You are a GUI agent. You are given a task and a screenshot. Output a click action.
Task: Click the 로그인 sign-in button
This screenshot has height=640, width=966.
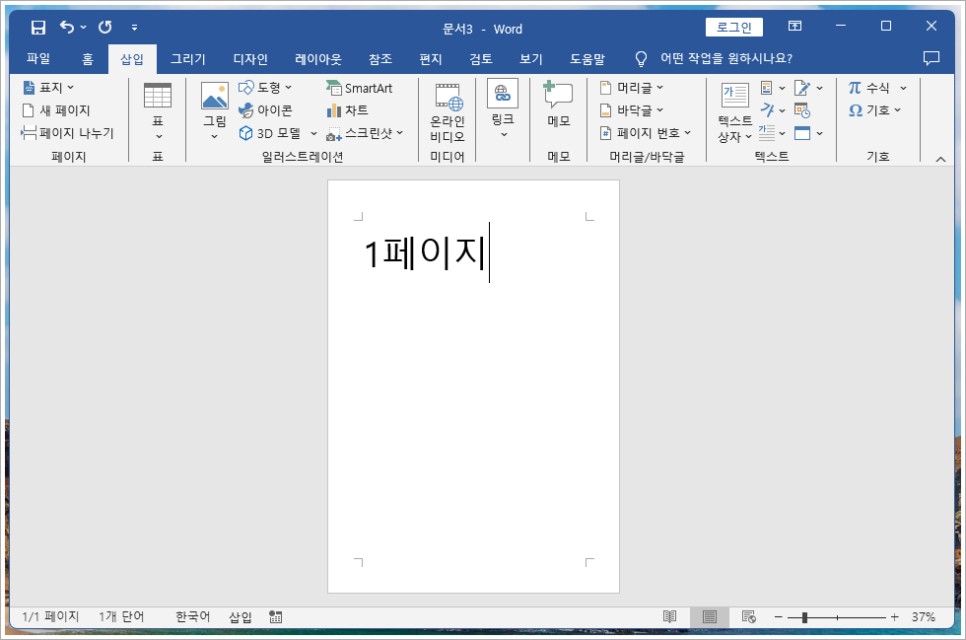pyautogui.click(x=734, y=27)
